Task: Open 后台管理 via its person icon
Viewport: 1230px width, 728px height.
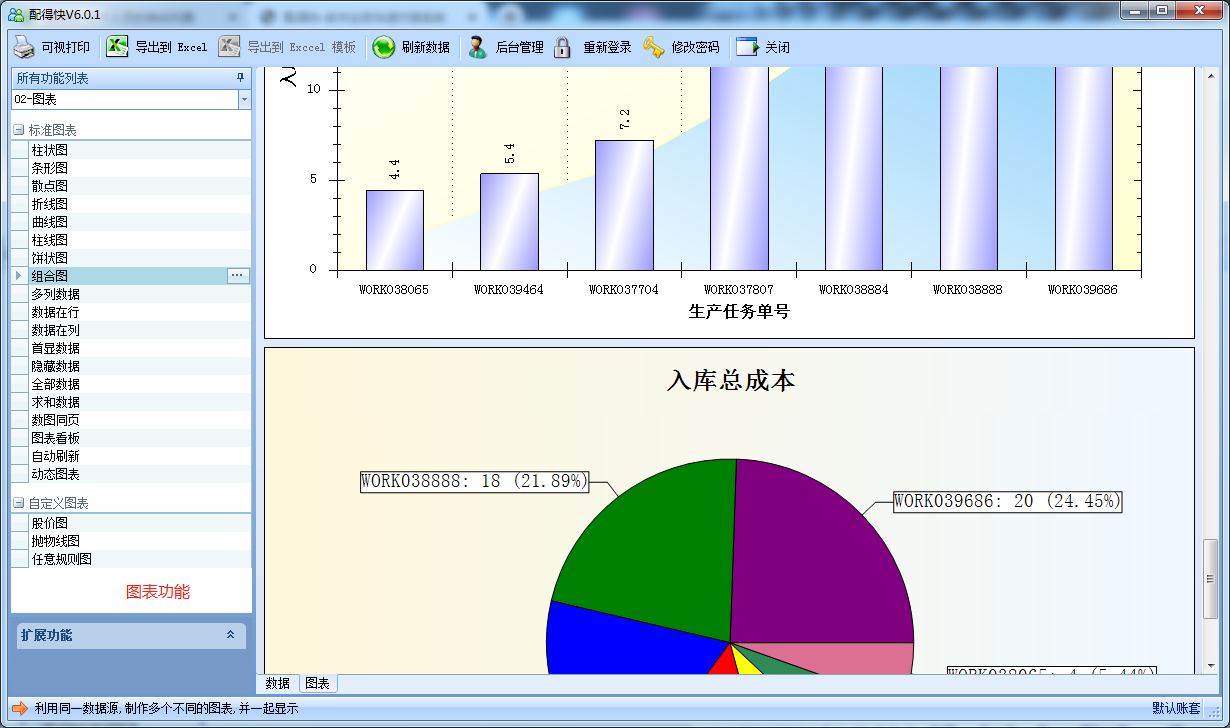Action: pyautogui.click(x=478, y=47)
